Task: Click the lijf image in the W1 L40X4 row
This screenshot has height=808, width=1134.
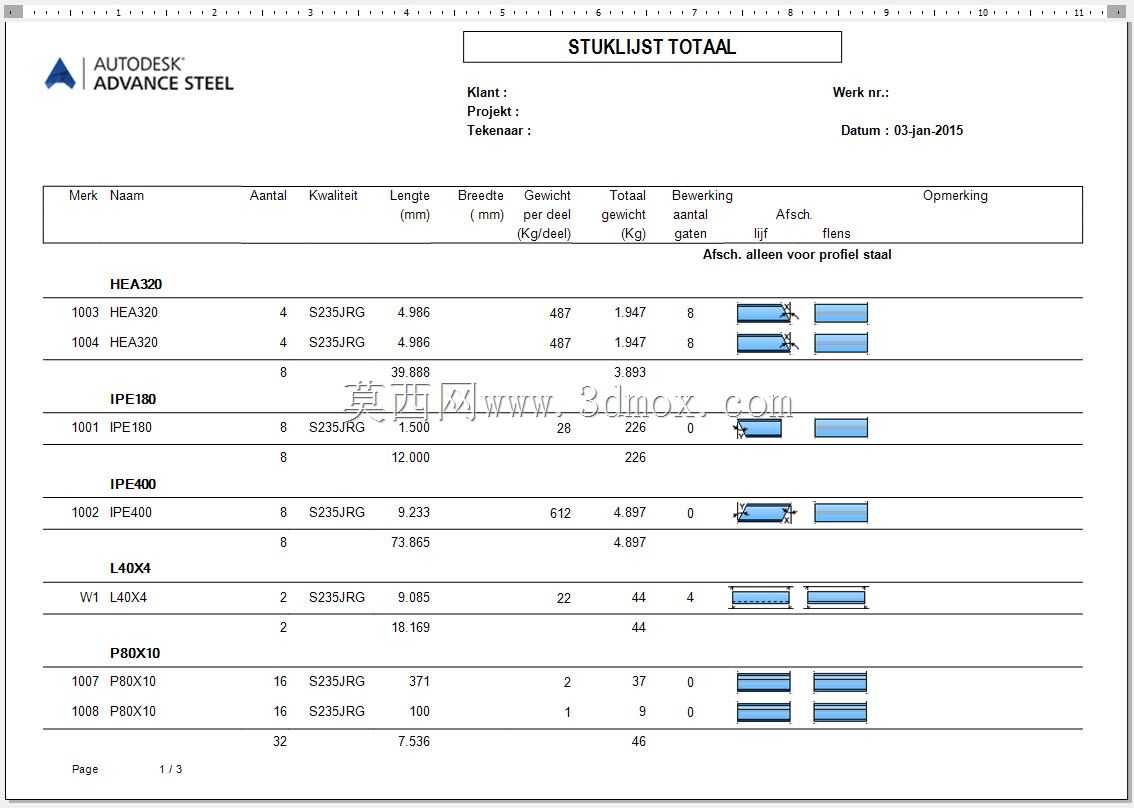Action: point(760,598)
